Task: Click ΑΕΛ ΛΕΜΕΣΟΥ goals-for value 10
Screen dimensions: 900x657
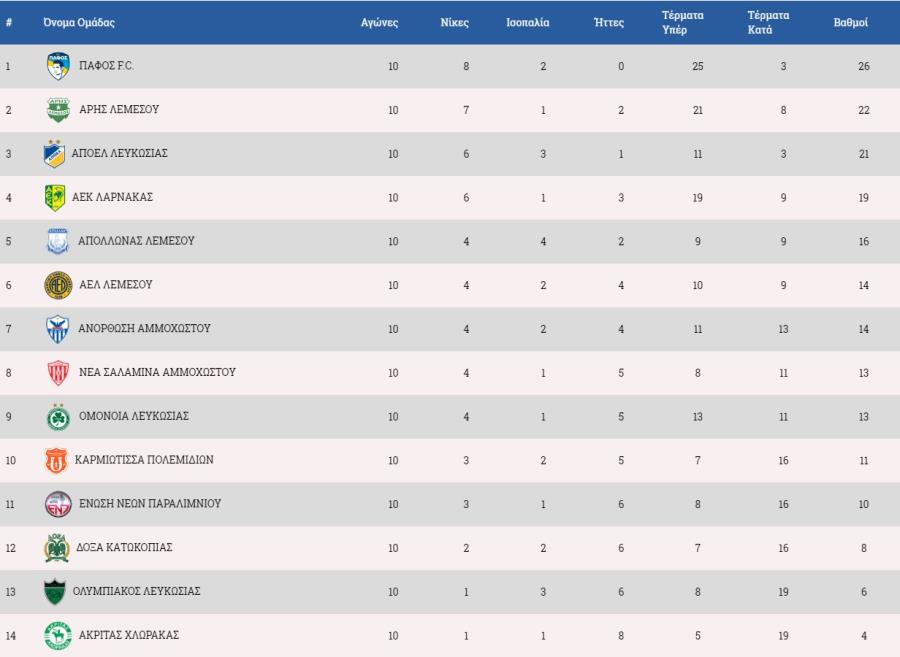Action: click(x=697, y=286)
